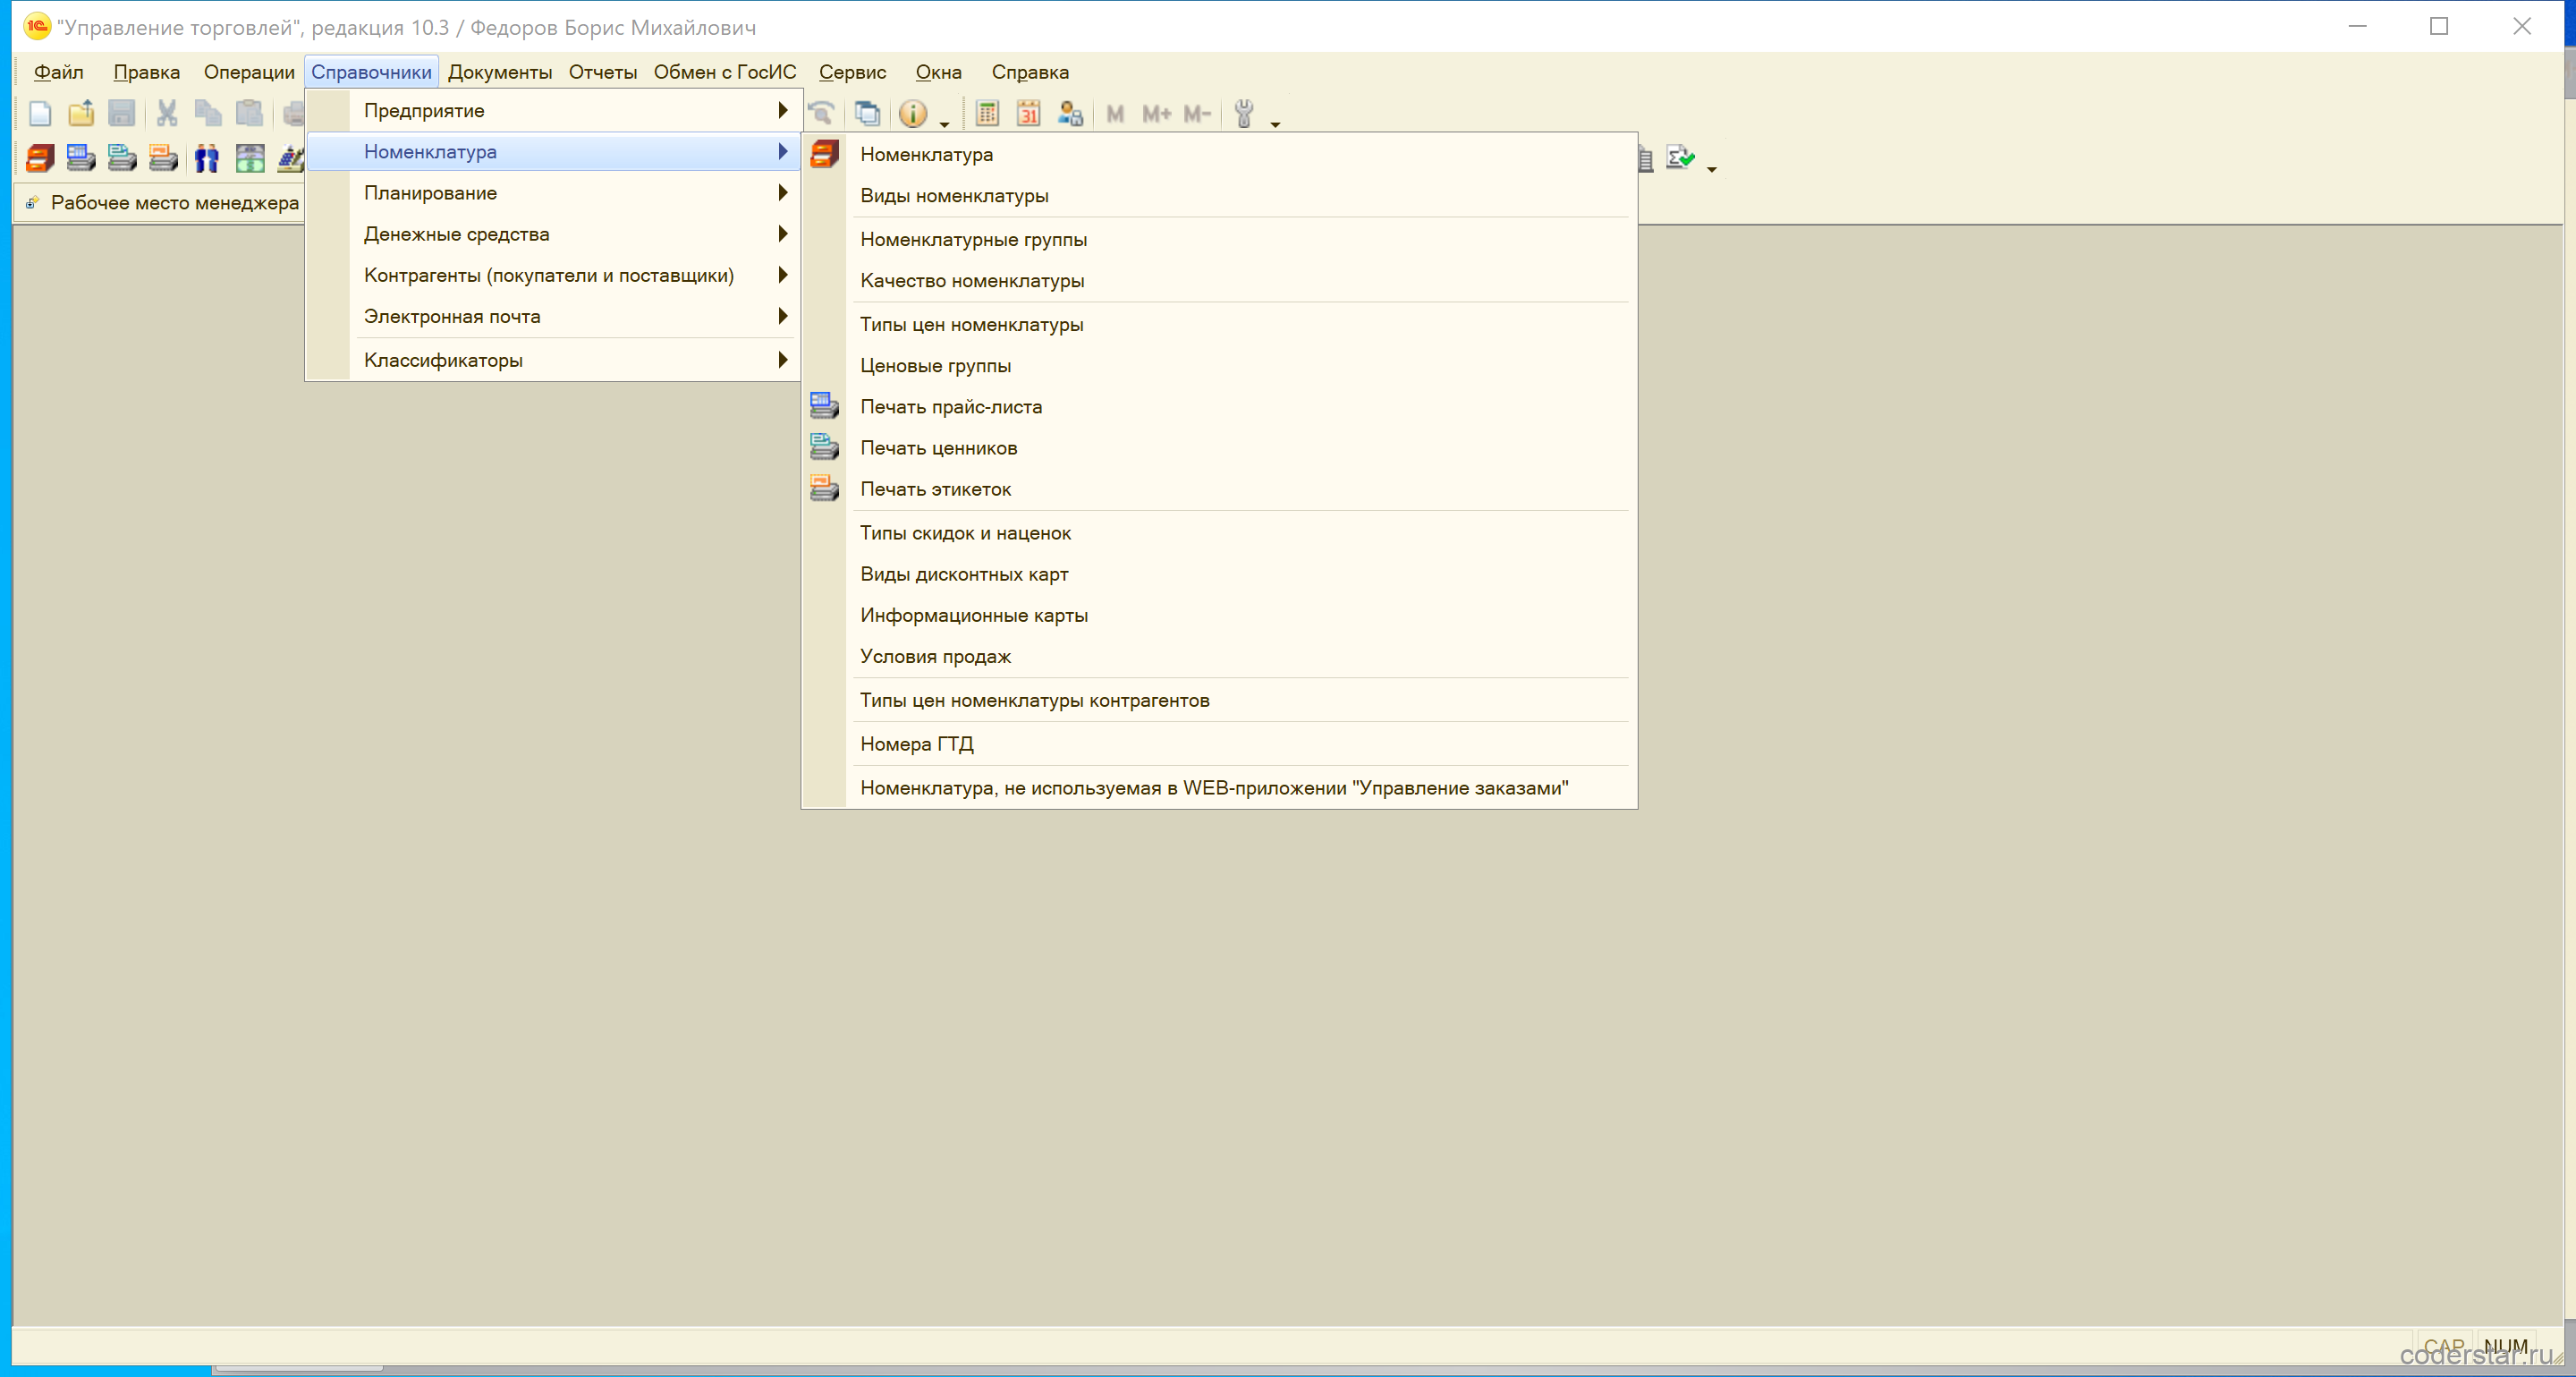The width and height of the screenshot is (2576, 1377).
Task: Select Номенклатурные группы entry
Action: pyautogui.click(x=1219, y=239)
